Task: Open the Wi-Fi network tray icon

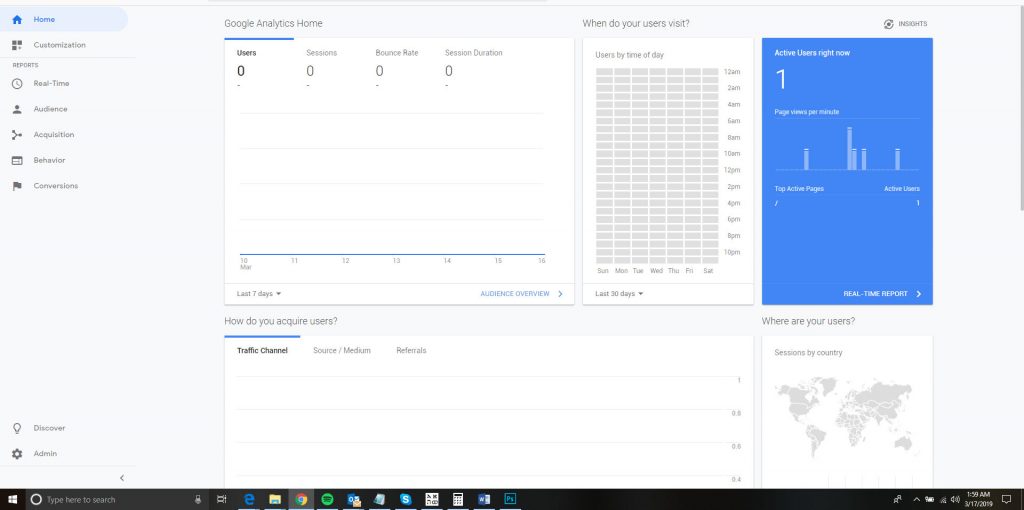Action: (943, 500)
